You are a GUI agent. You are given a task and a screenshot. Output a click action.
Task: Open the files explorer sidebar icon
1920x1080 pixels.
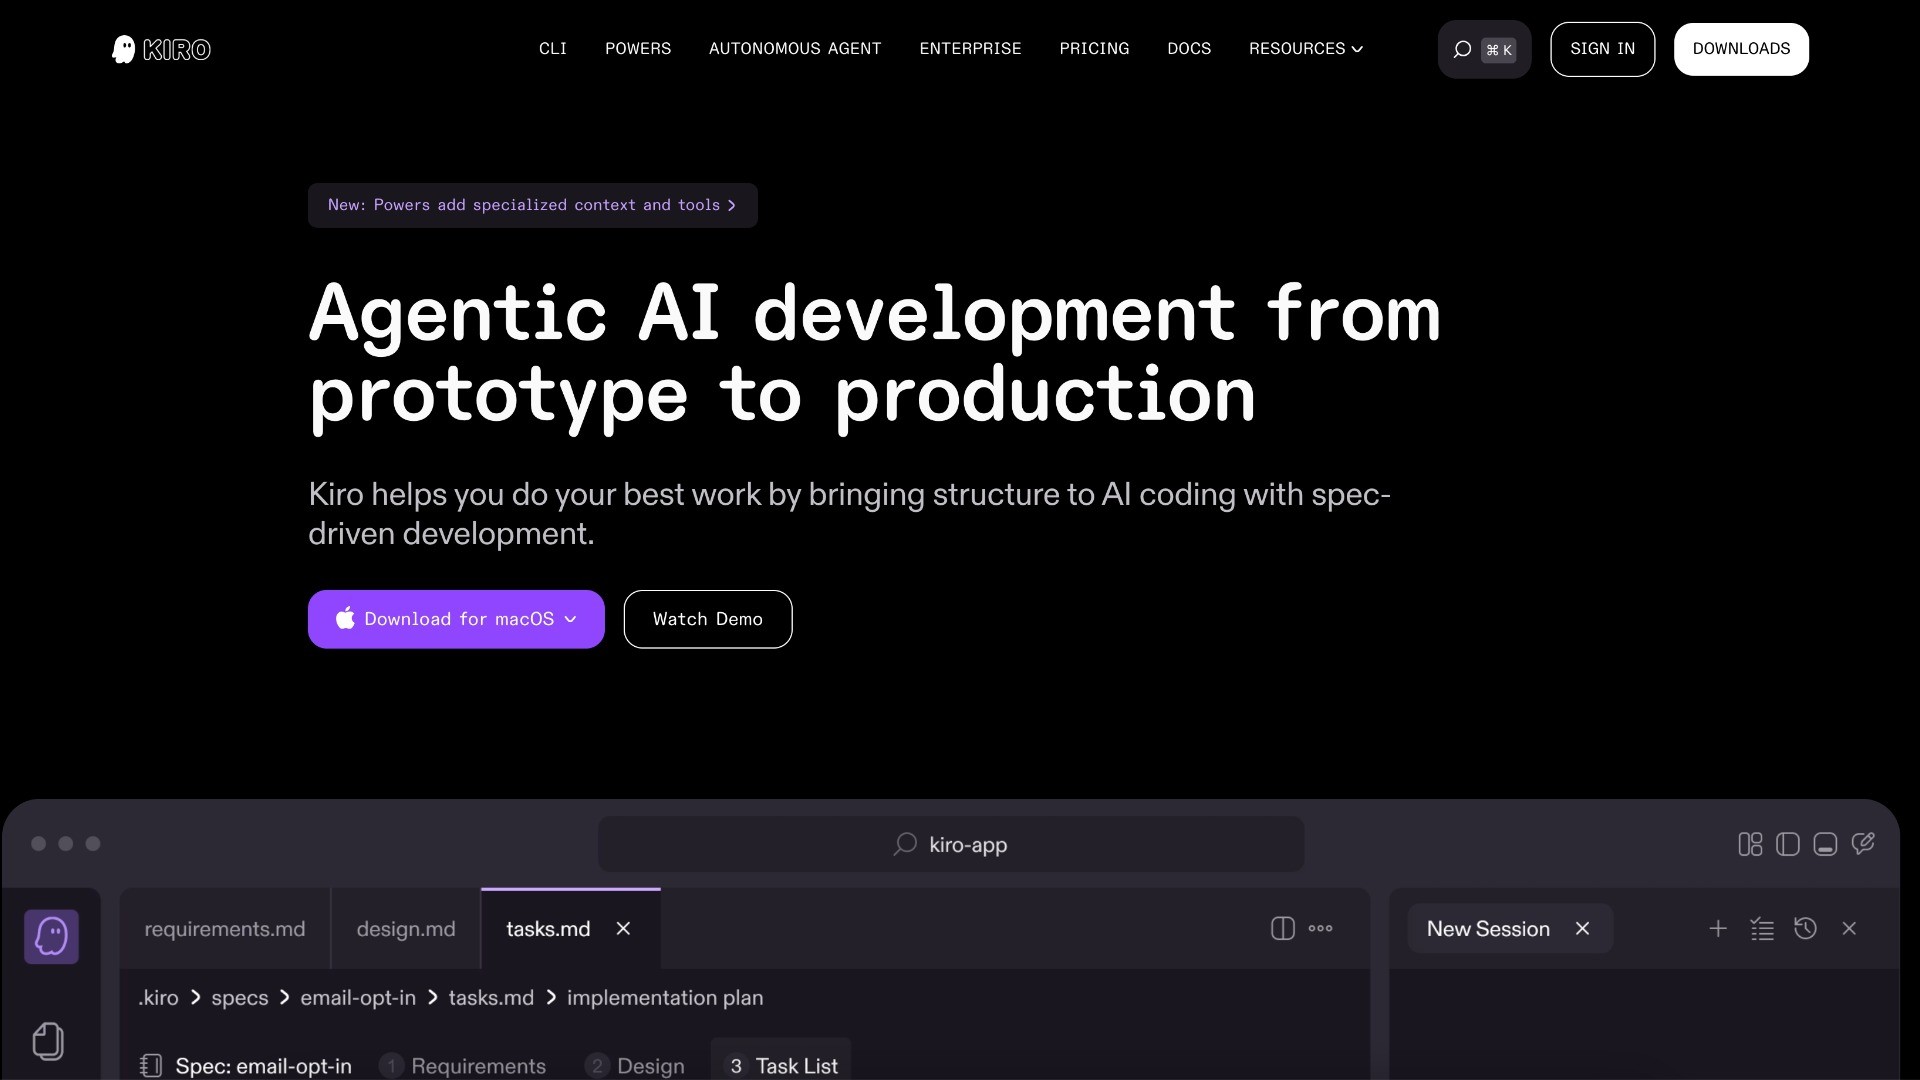(x=48, y=1041)
